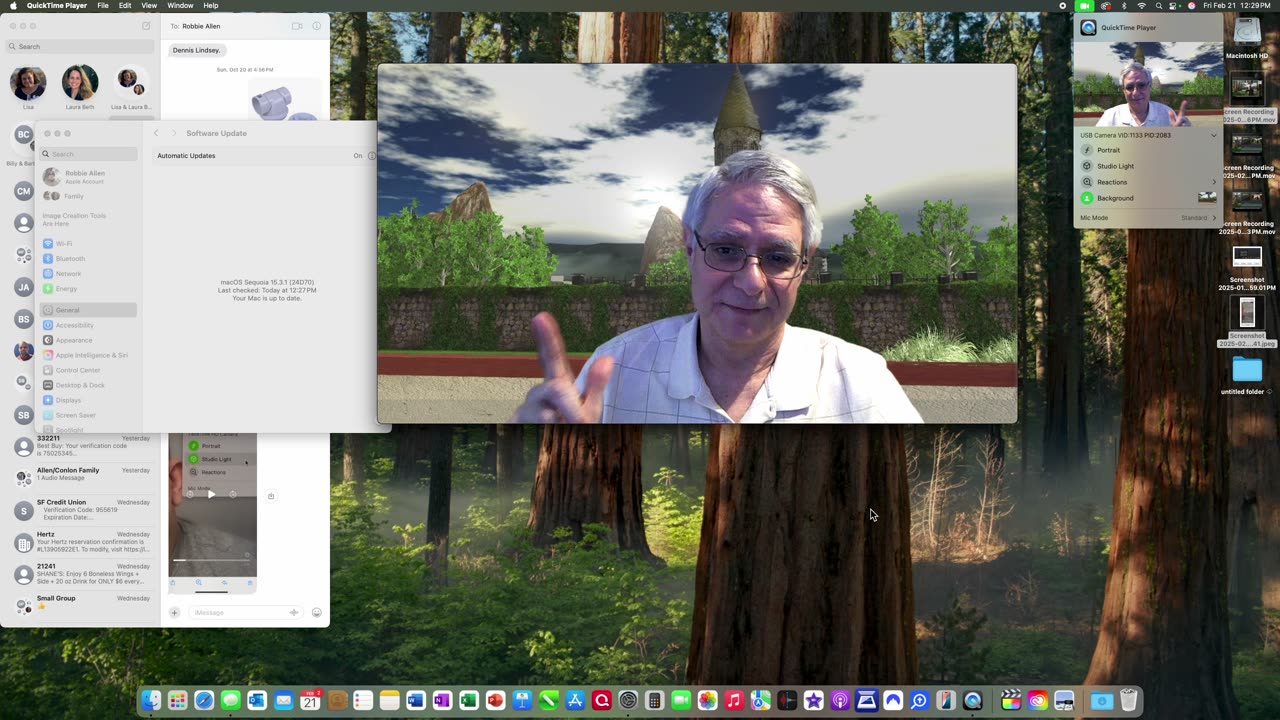The height and width of the screenshot is (720, 1280).
Task: Select Apple Intelligence & Siri in sidebar
Action: click(89, 355)
